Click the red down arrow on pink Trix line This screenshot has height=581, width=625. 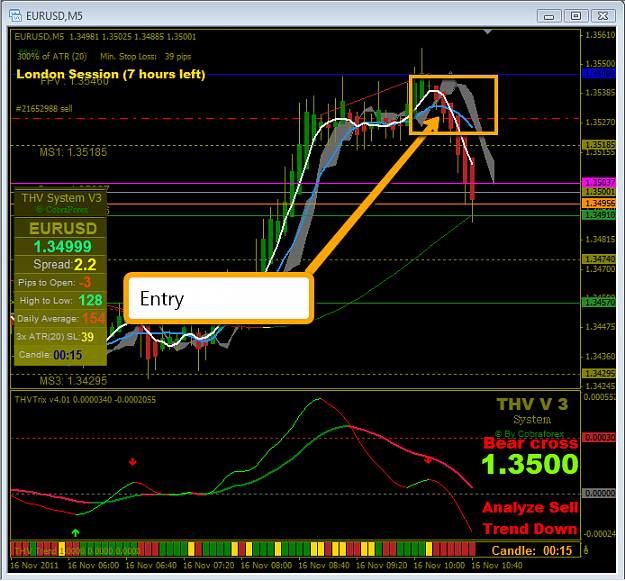[x=428, y=460]
